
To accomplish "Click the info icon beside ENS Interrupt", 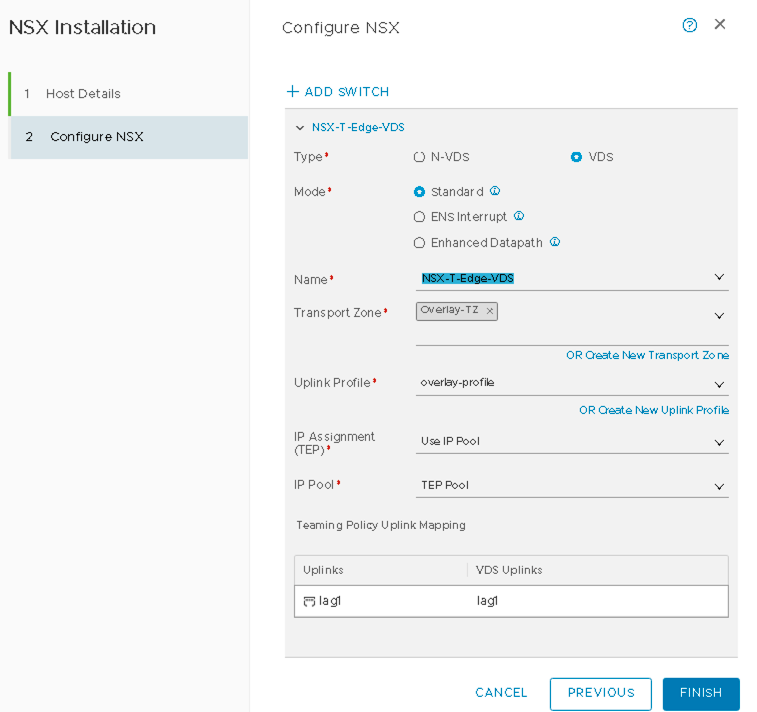I will point(519,216).
